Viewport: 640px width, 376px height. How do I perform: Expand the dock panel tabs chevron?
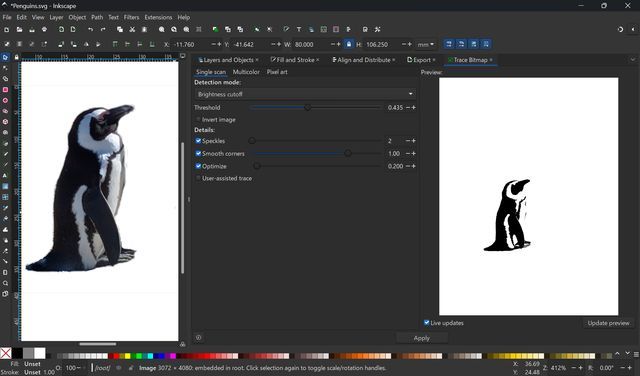point(633,60)
